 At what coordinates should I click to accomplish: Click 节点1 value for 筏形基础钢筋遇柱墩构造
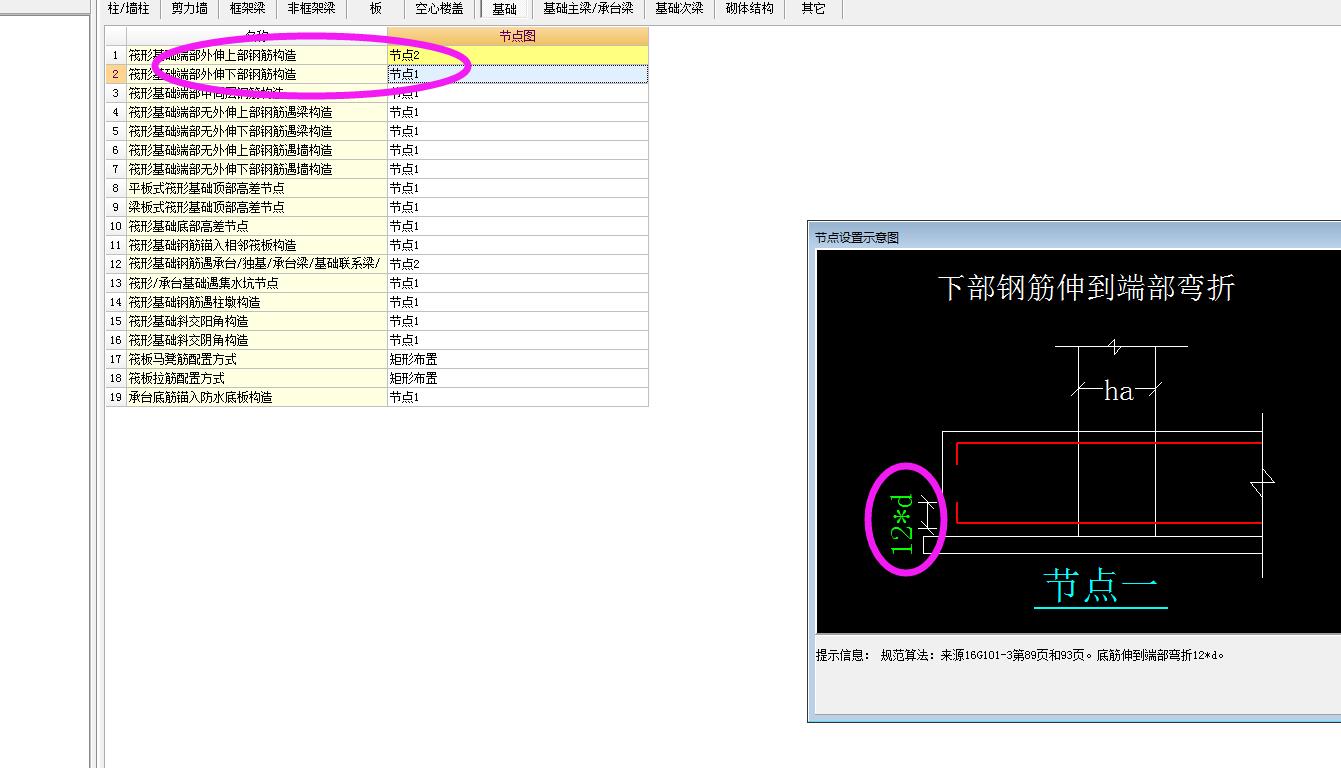click(x=517, y=302)
